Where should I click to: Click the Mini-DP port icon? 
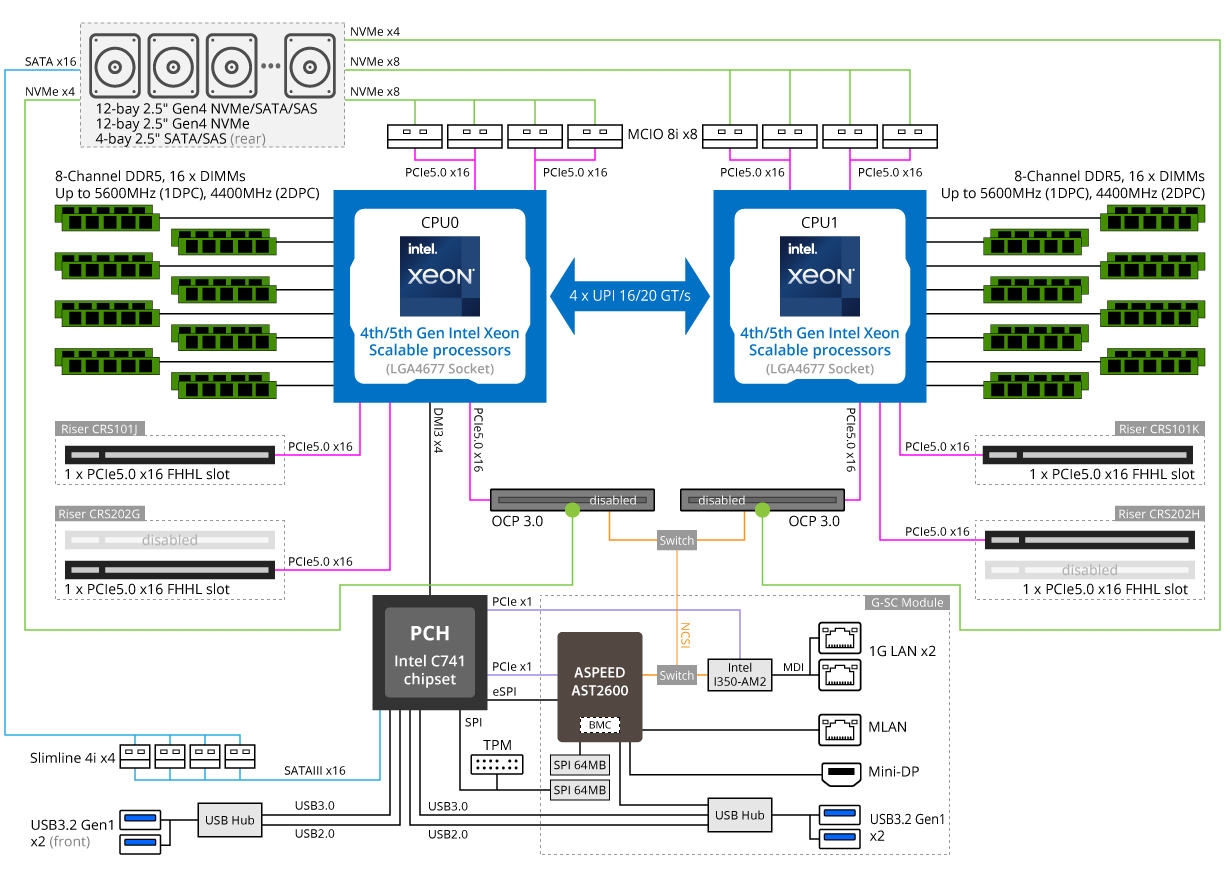[x=840, y=773]
